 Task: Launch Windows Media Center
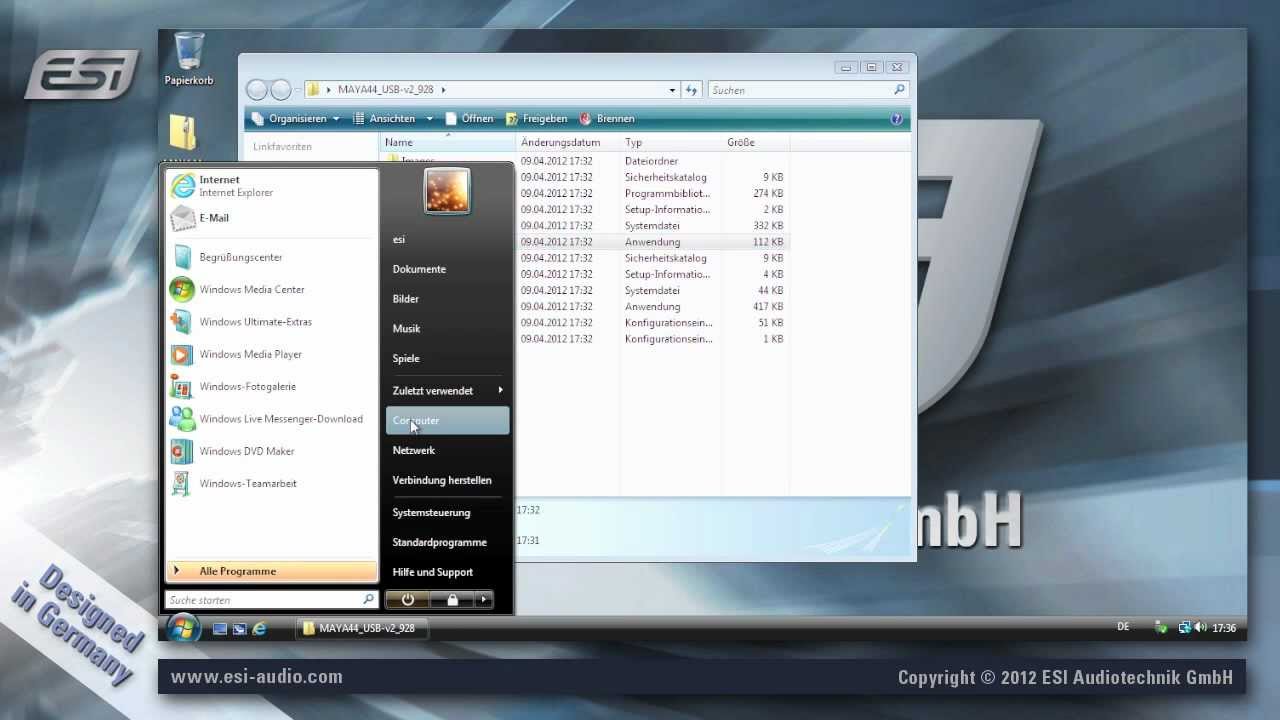[x=272, y=290]
